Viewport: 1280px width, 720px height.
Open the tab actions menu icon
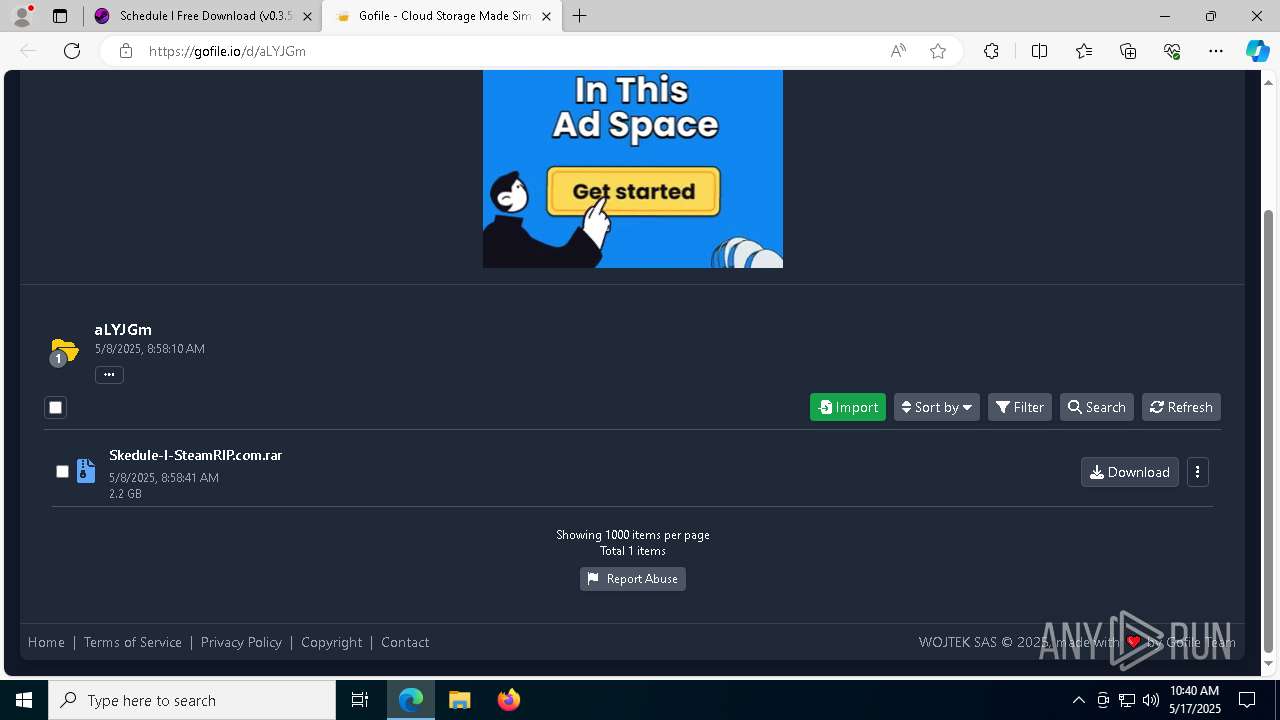[60, 16]
